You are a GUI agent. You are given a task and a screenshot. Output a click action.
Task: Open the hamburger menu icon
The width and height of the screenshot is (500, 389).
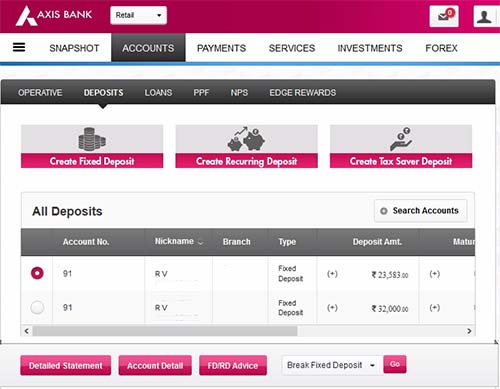[19, 47]
